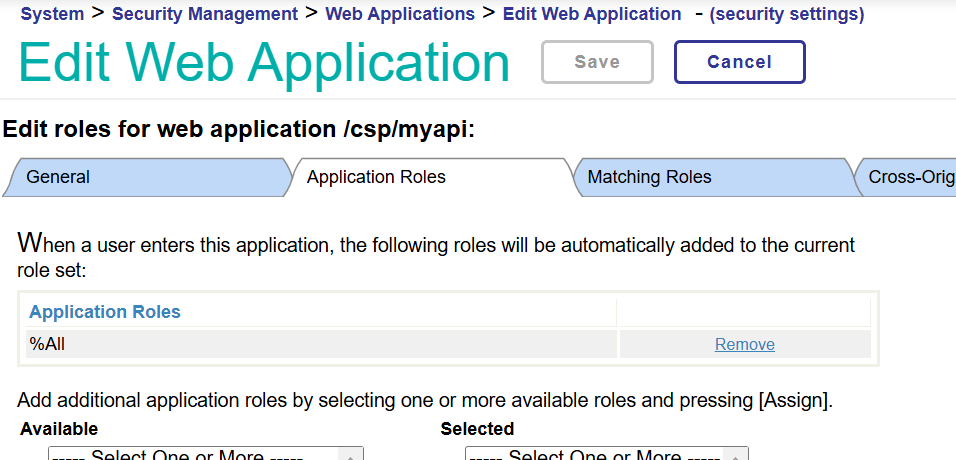Click the Edit Web Application page title
This screenshot has height=460, width=956.
pos(264,62)
